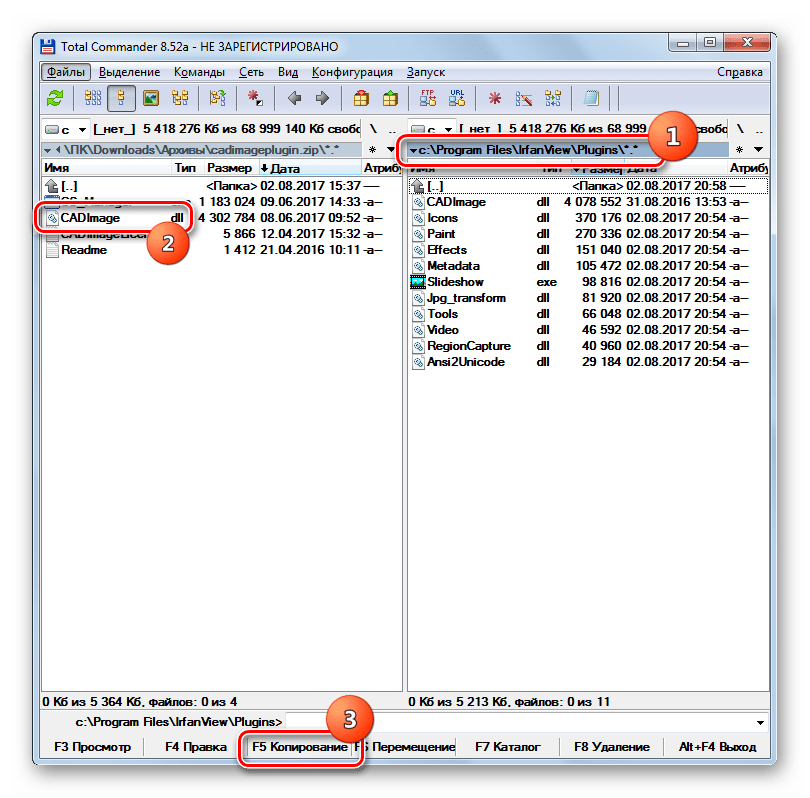Open the Файлы menu
This screenshot has width=810, height=798.
tap(66, 72)
